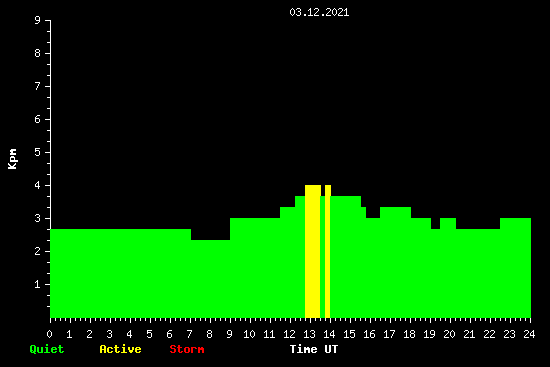Click the narrow yellow Active bar near 14
Screen dimensions: 550x367
click(x=328, y=251)
